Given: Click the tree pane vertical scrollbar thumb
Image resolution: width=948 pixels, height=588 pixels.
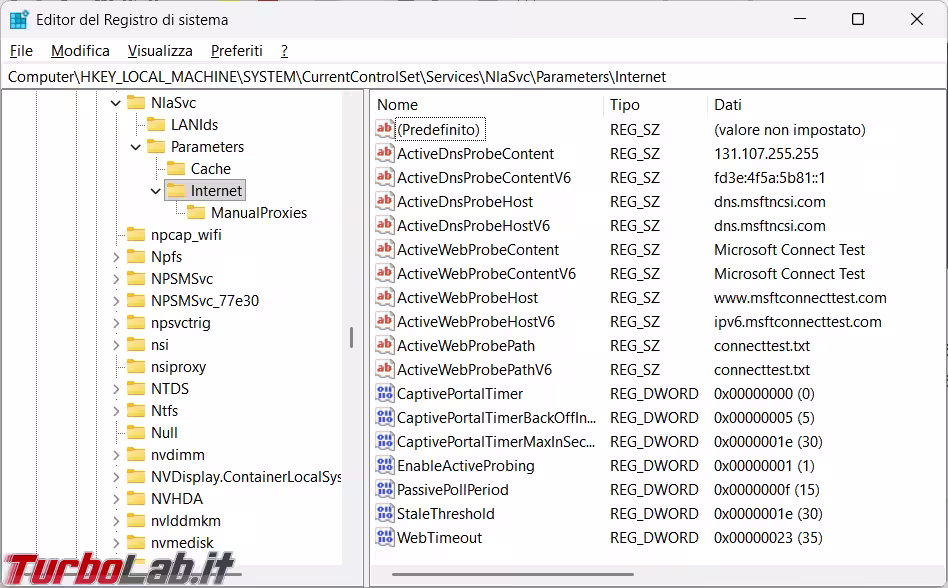Looking at the screenshot, I should 351,337.
